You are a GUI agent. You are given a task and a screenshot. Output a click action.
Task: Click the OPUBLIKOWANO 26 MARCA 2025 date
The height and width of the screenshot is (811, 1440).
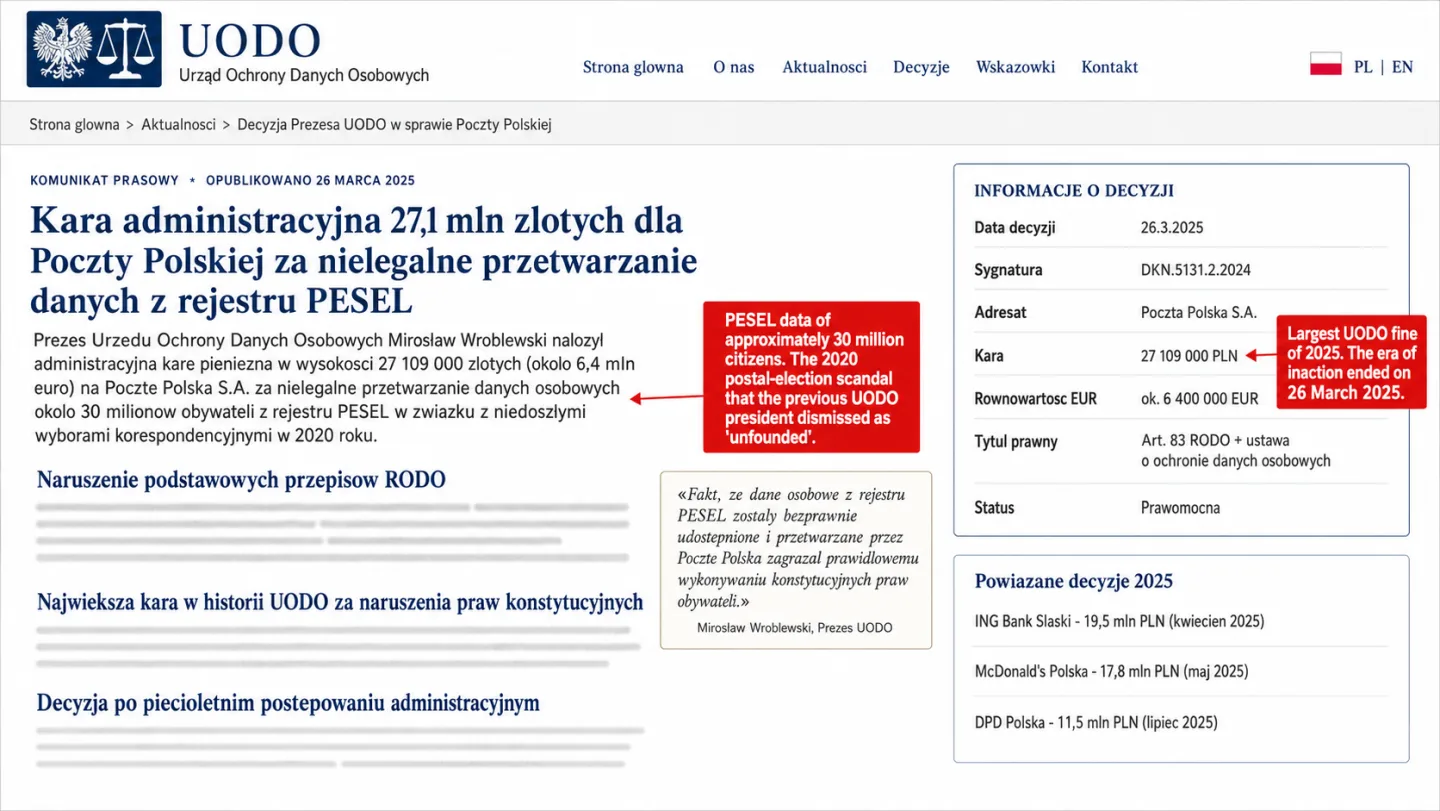click(x=310, y=181)
